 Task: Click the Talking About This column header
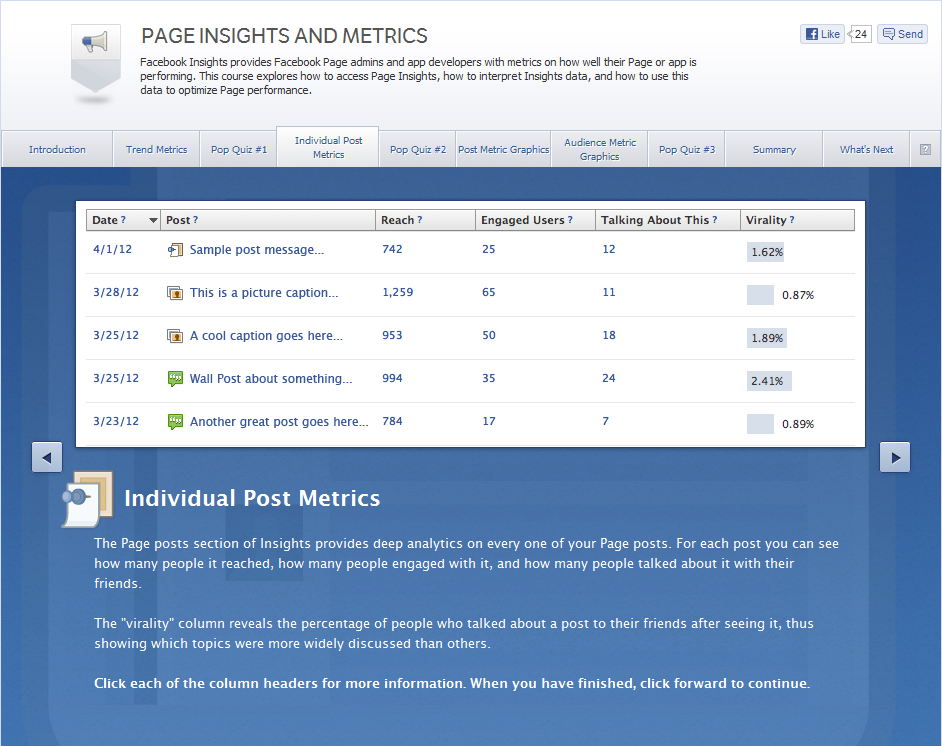click(667, 220)
